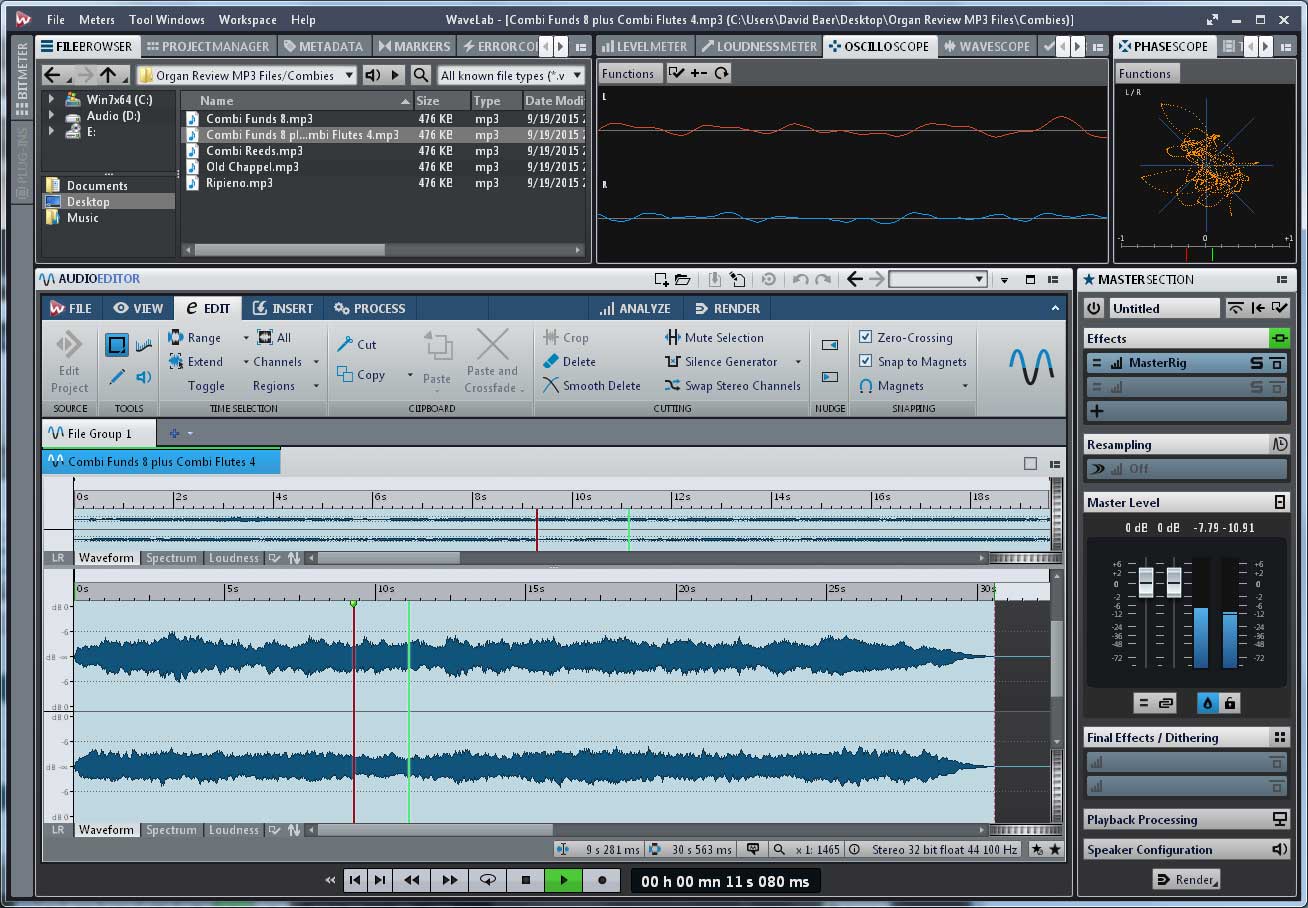Switch to the LOUDNESSMETER tab
1308x908 pixels.
click(x=759, y=46)
